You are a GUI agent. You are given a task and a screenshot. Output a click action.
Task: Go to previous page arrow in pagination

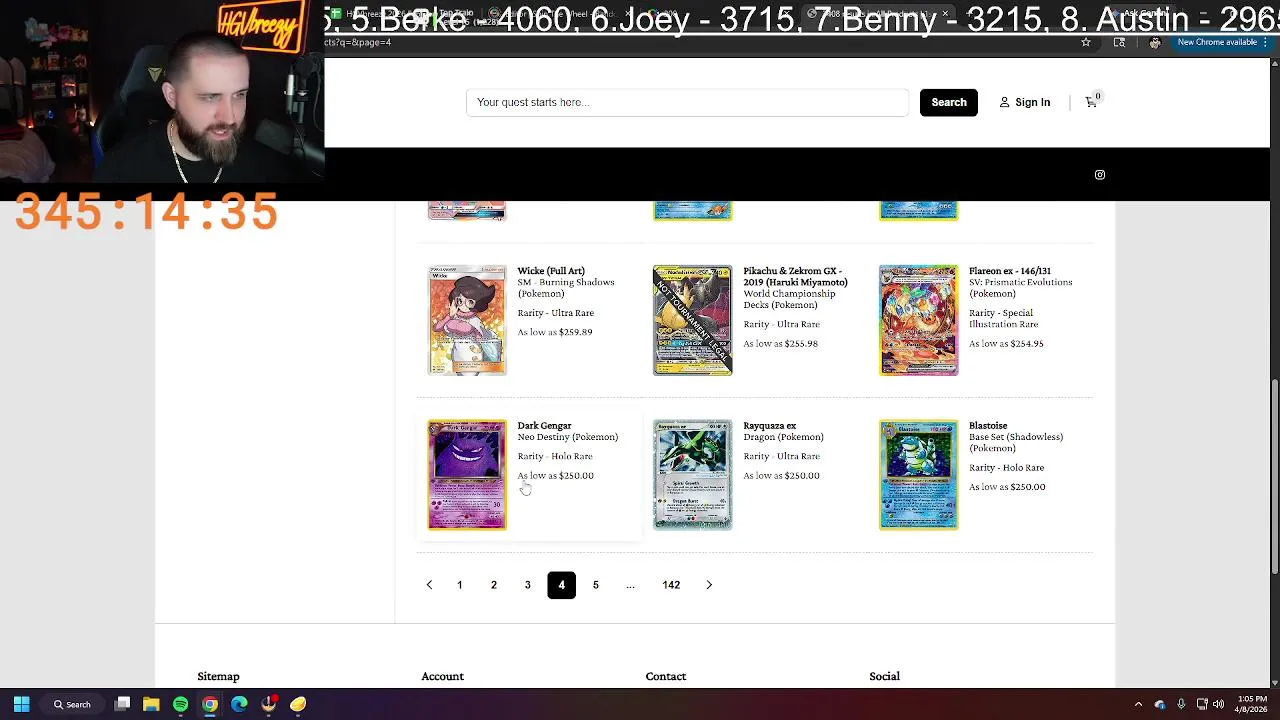[429, 585]
